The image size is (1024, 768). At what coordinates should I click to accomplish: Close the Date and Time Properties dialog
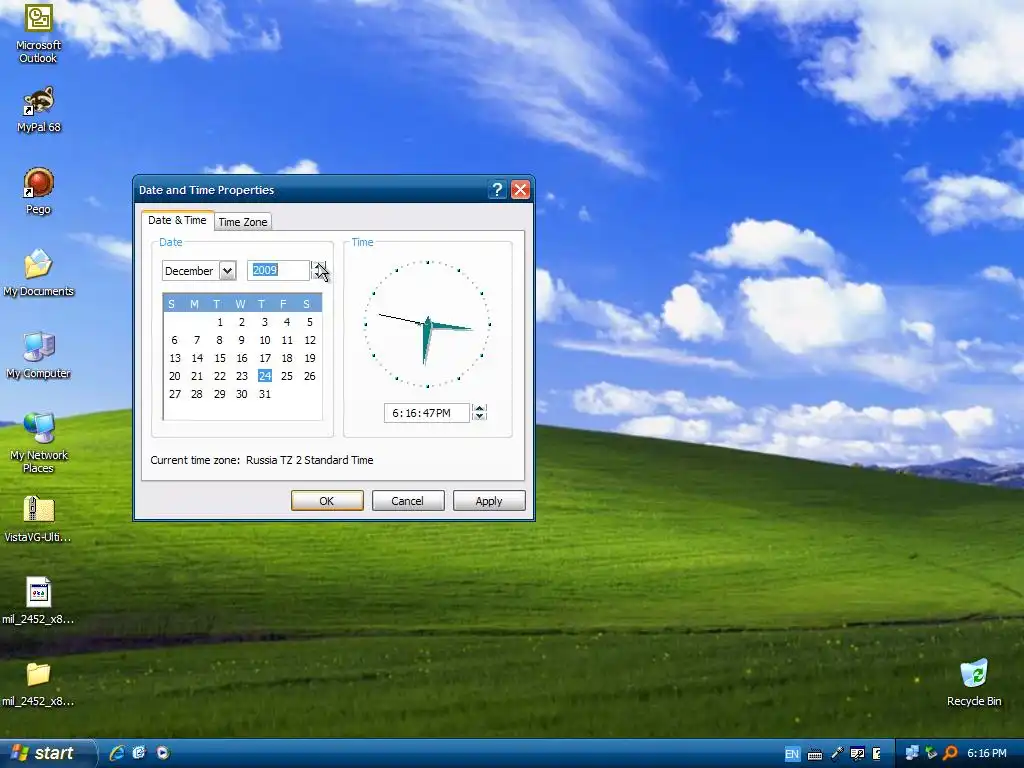point(520,190)
